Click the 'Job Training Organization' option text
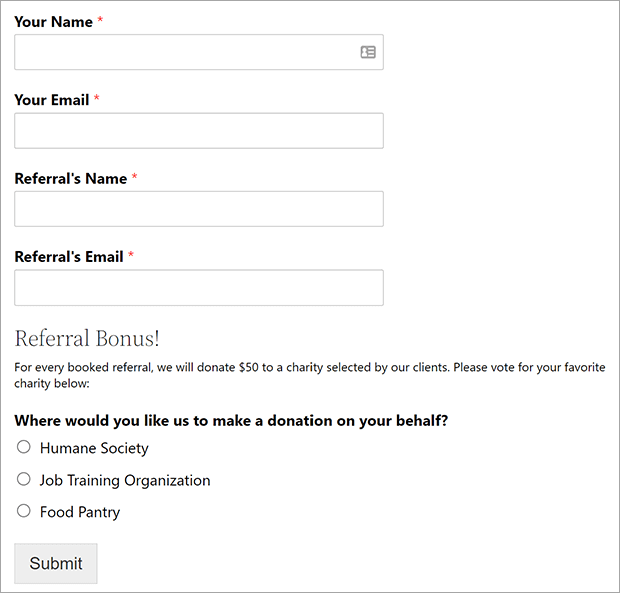The width and height of the screenshot is (620, 593). [x=125, y=480]
